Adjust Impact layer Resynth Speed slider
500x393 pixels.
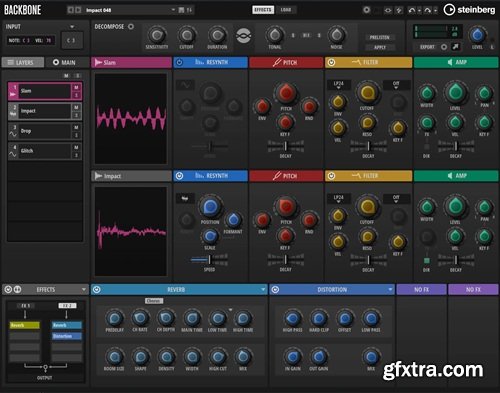pos(209,259)
